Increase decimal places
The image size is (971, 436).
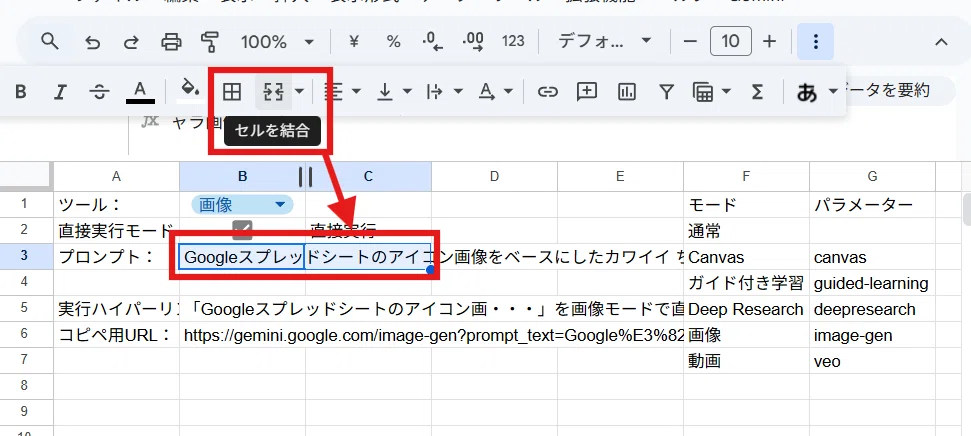pos(473,41)
